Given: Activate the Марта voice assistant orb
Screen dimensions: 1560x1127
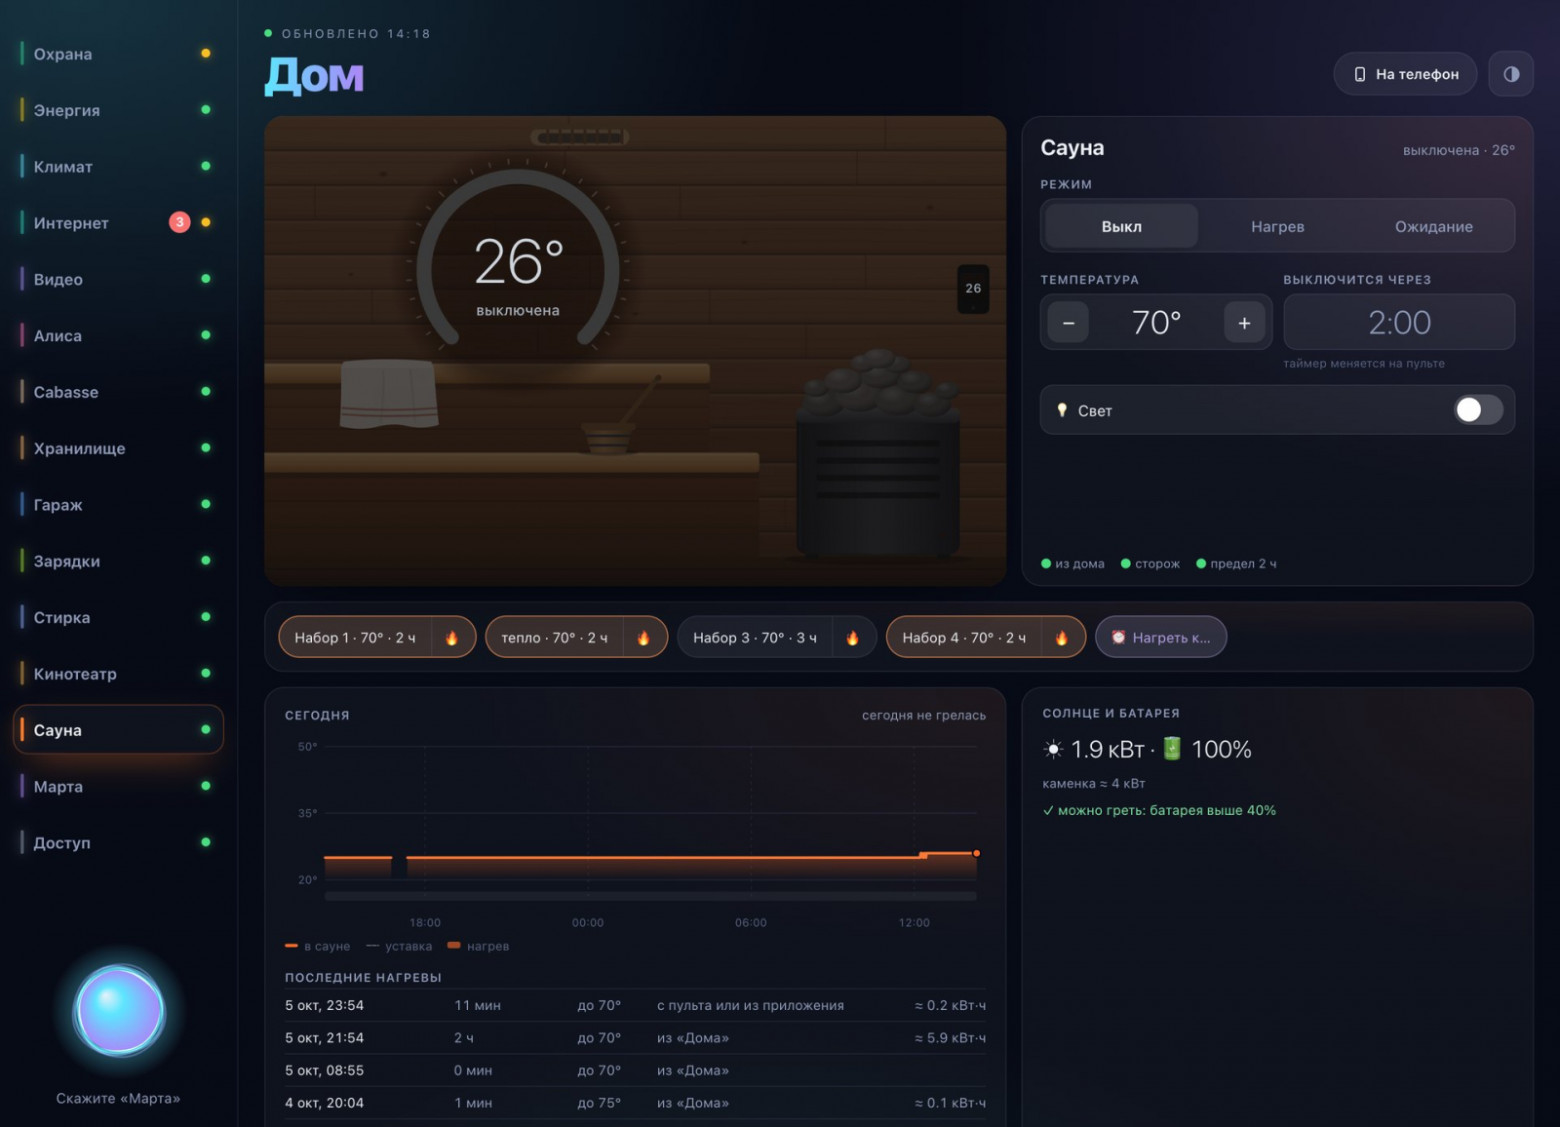Looking at the screenshot, I should (x=119, y=1011).
